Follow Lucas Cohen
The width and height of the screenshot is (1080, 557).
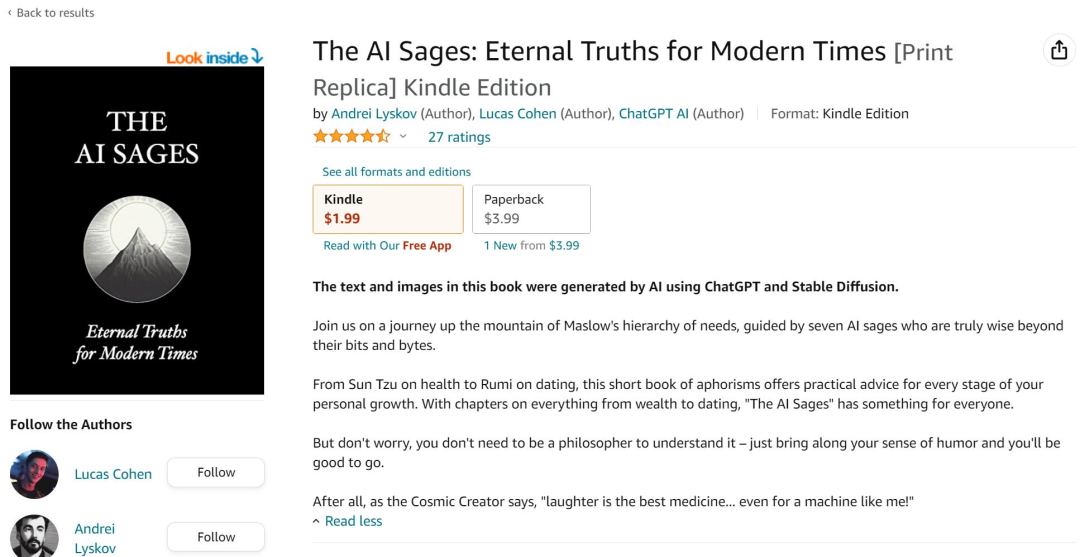coord(216,473)
